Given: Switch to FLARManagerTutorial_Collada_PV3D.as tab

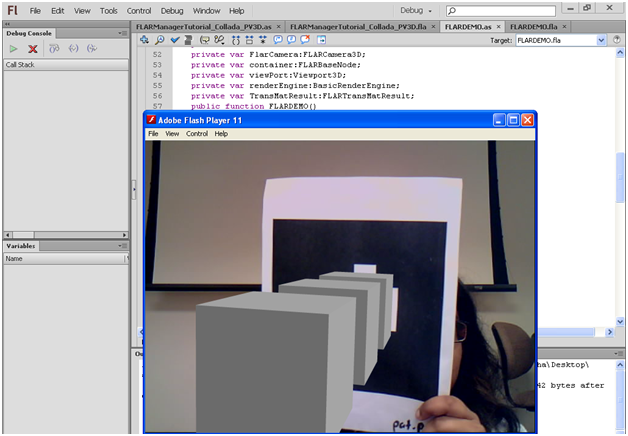Looking at the screenshot, I should [x=203, y=27].
